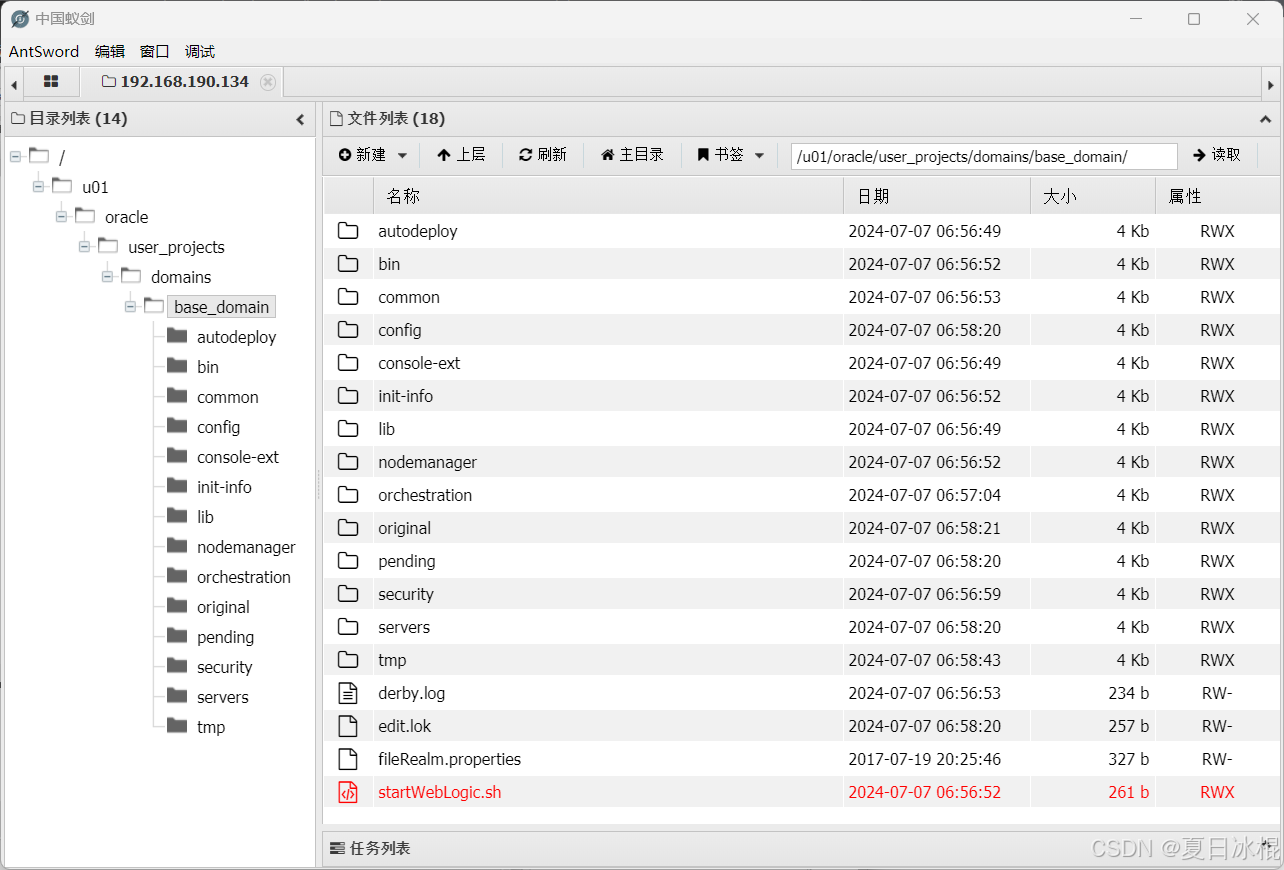
Task: Collapse the oracle tree node
Action: [61, 216]
